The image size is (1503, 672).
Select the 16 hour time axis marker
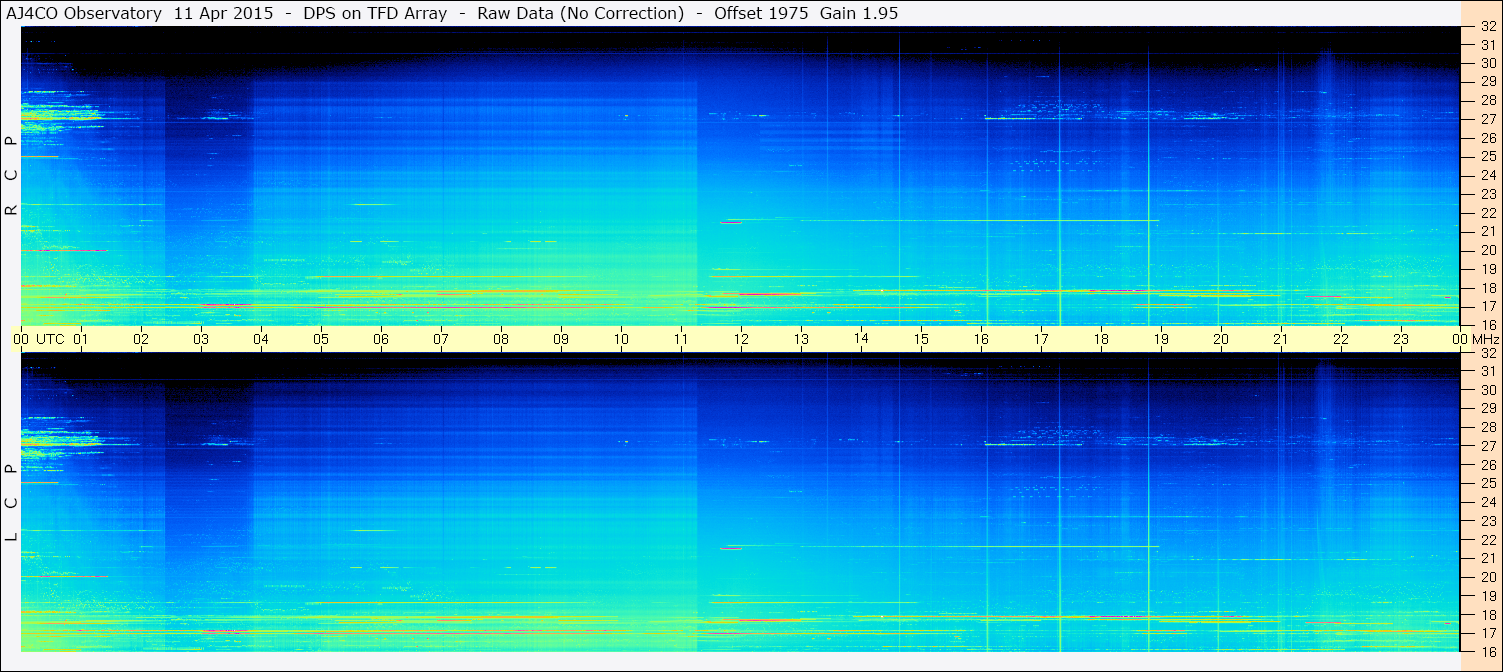981,339
